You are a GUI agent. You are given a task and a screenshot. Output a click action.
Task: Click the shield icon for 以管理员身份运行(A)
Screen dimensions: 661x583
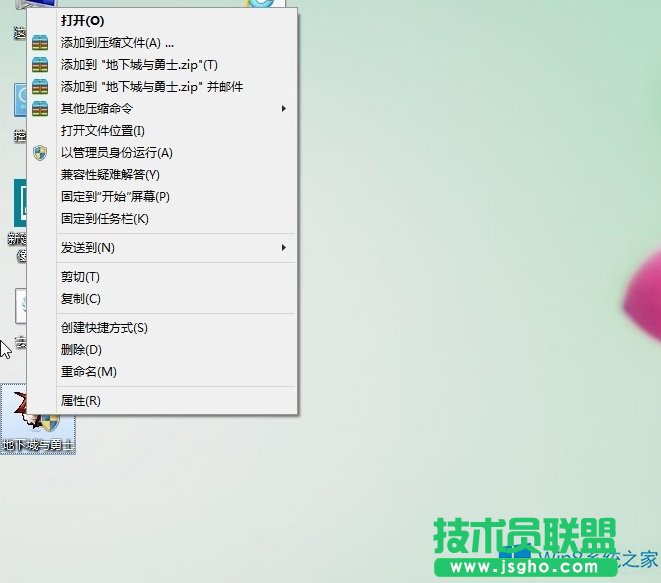(x=40, y=152)
